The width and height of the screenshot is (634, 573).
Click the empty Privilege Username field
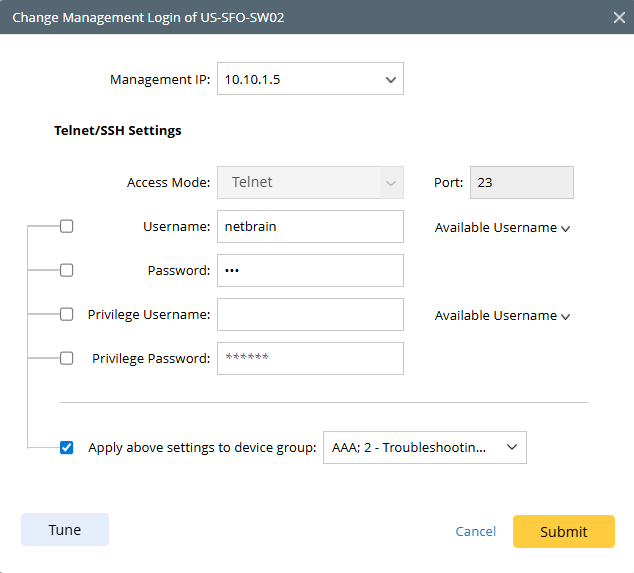(x=309, y=315)
